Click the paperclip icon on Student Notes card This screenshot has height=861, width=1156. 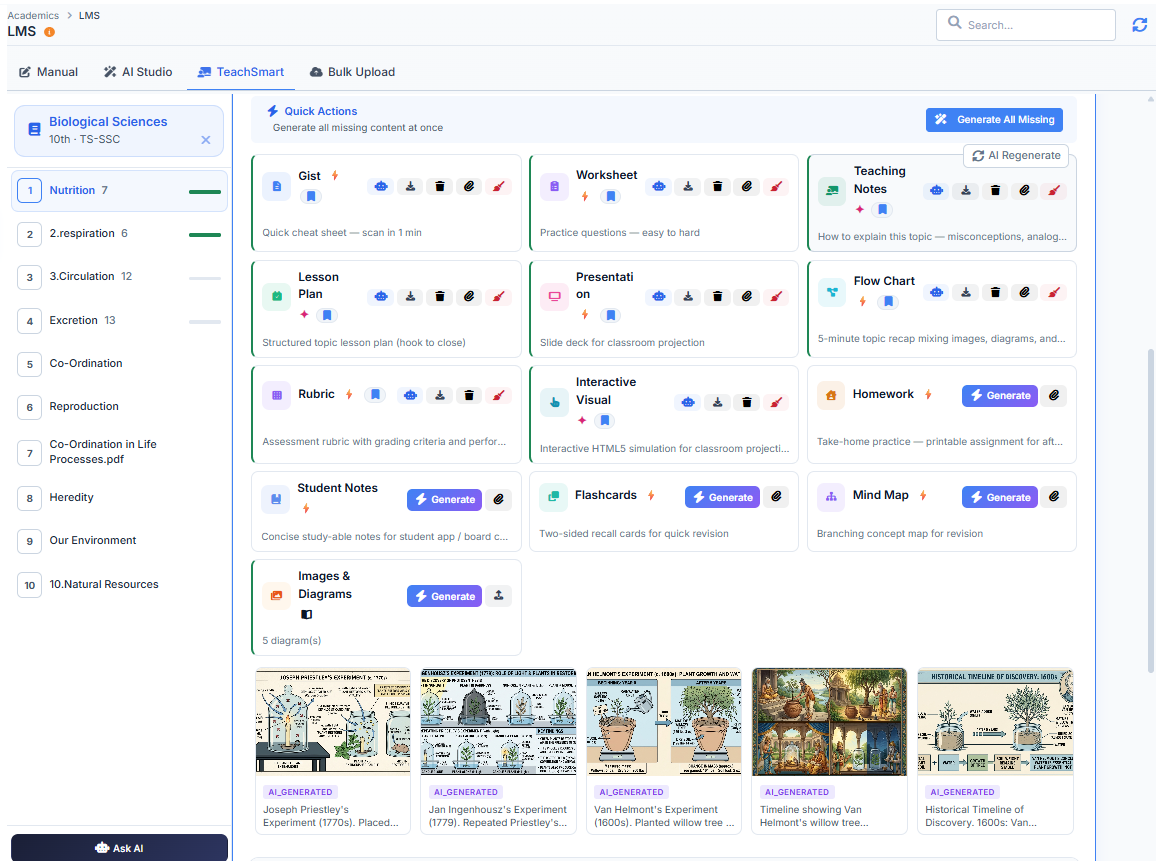click(x=498, y=500)
